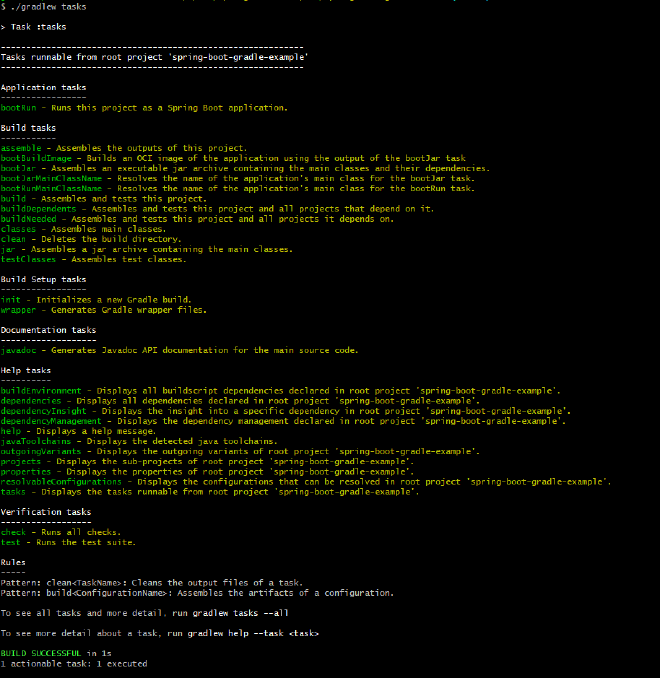Click the 'Pattern: build<ConfigurationName>' line
The height and width of the screenshot is (678, 660).
[x=197, y=593]
